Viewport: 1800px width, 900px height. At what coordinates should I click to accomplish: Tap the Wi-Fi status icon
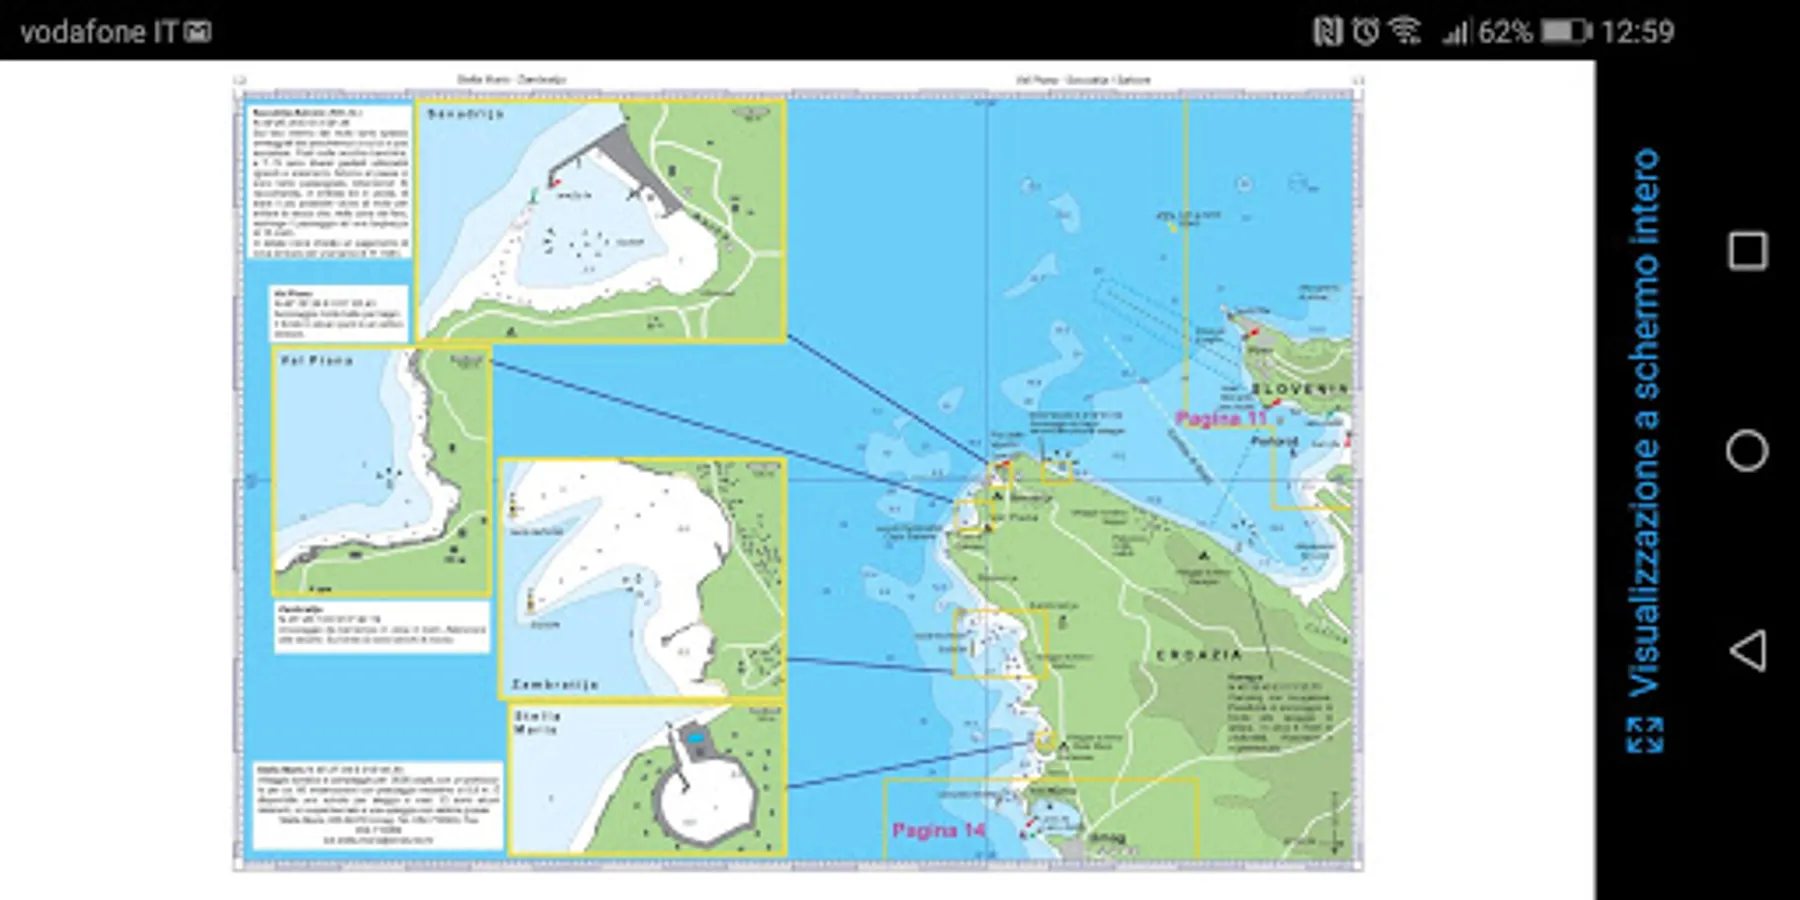point(1406,32)
